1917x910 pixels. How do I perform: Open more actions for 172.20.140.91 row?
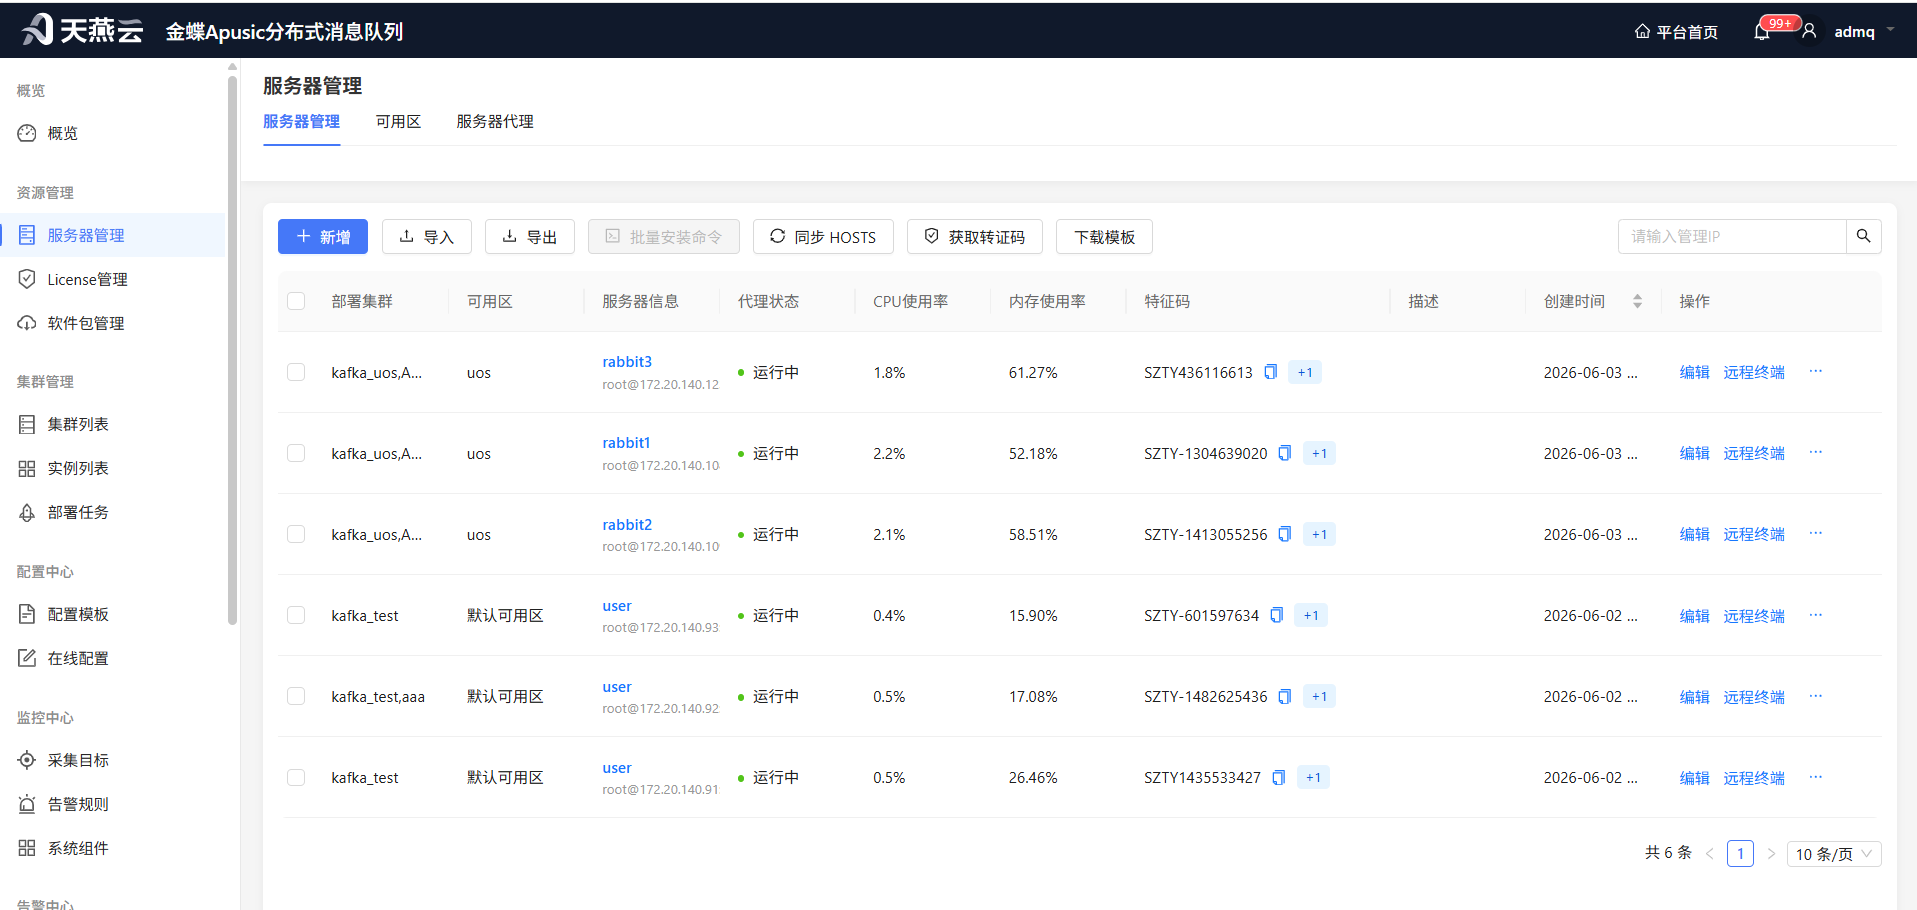click(1815, 777)
